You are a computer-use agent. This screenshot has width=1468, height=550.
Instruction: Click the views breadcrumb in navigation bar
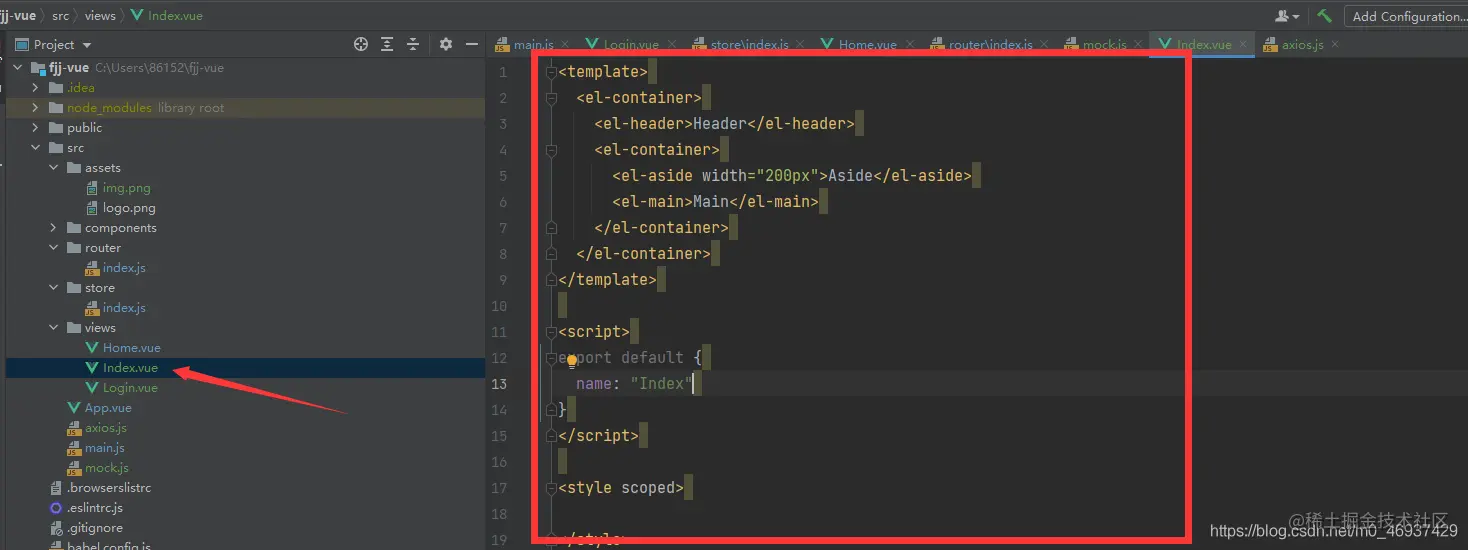pyautogui.click(x=100, y=16)
